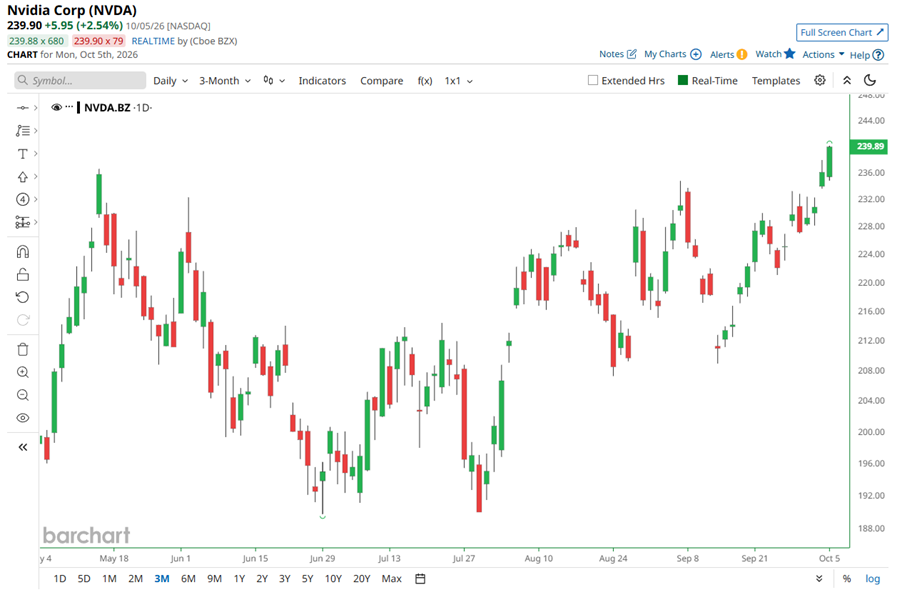Click the NVDA.BZ series label
This screenshot has width=897, height=590.
(107, 108)
